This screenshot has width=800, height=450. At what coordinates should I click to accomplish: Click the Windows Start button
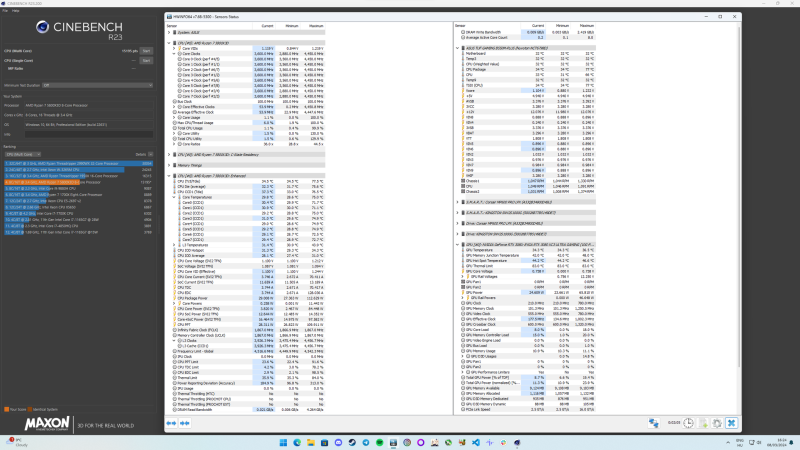[x=283, y=442]
